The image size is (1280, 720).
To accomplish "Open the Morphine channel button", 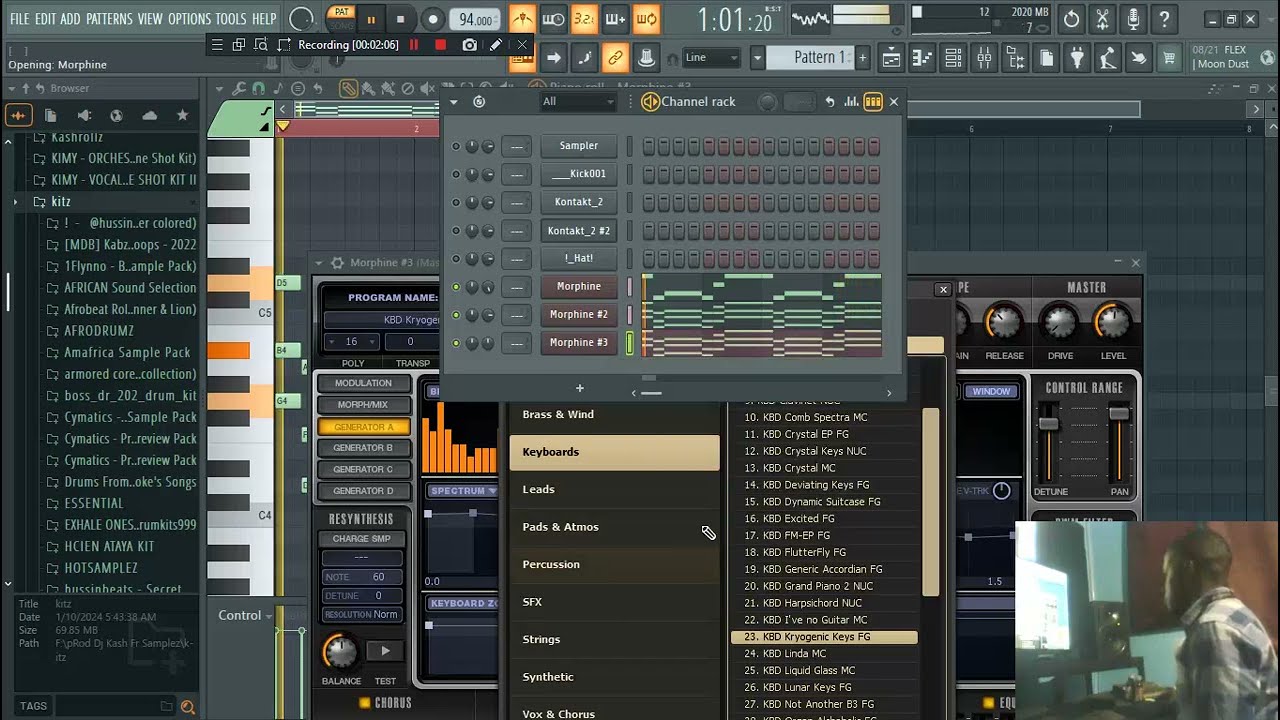I will pyautogui.click(x=579, y=286).
